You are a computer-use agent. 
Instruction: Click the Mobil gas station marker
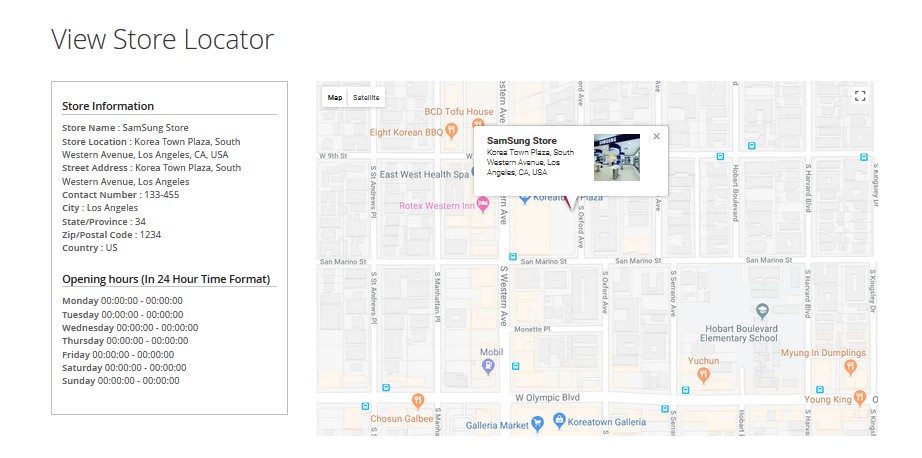coord(488,366)
